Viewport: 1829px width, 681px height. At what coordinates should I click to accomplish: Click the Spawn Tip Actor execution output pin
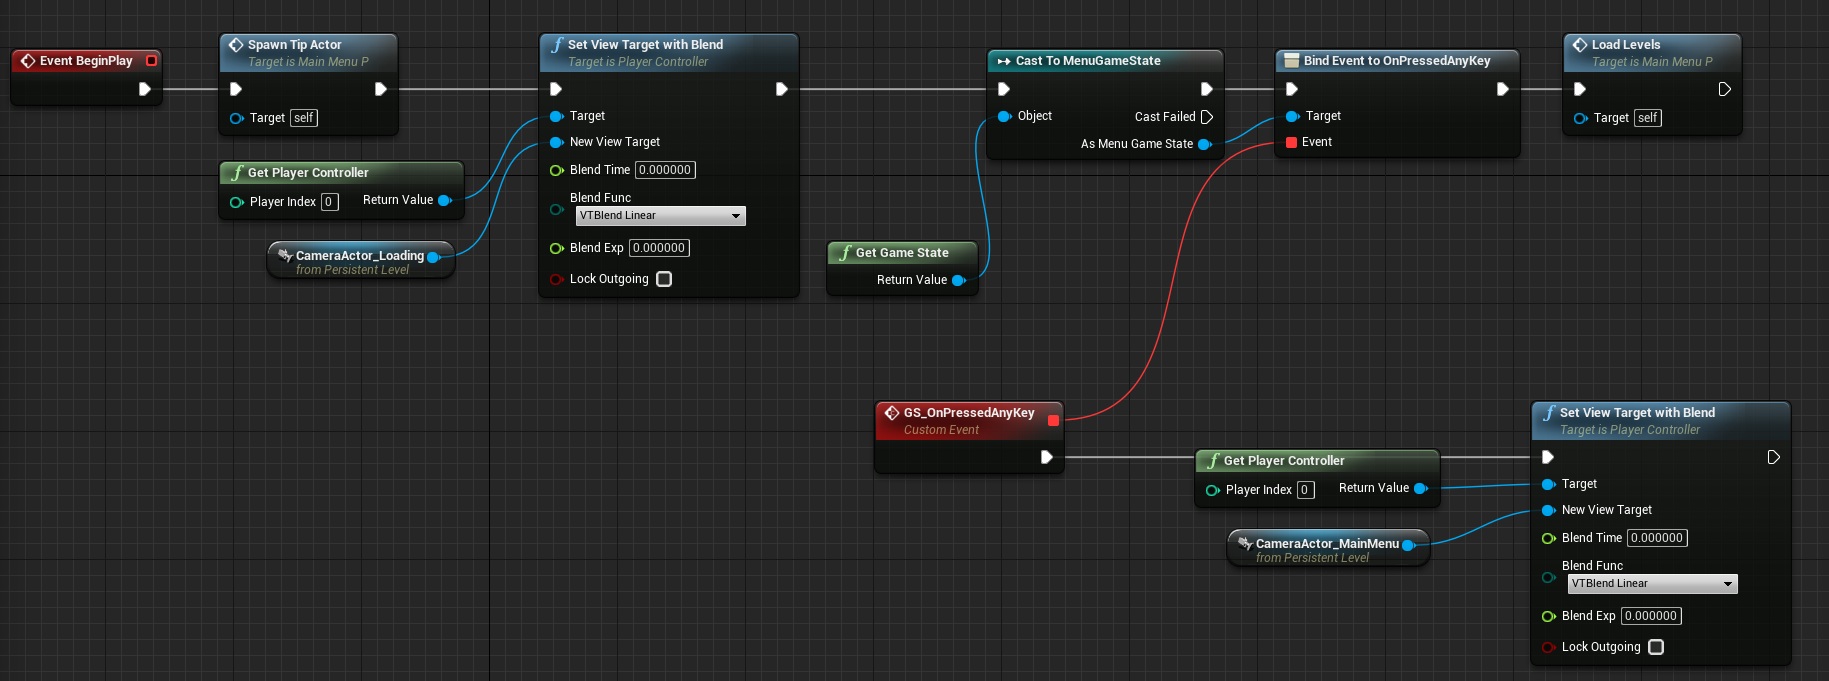pos(380,89)
